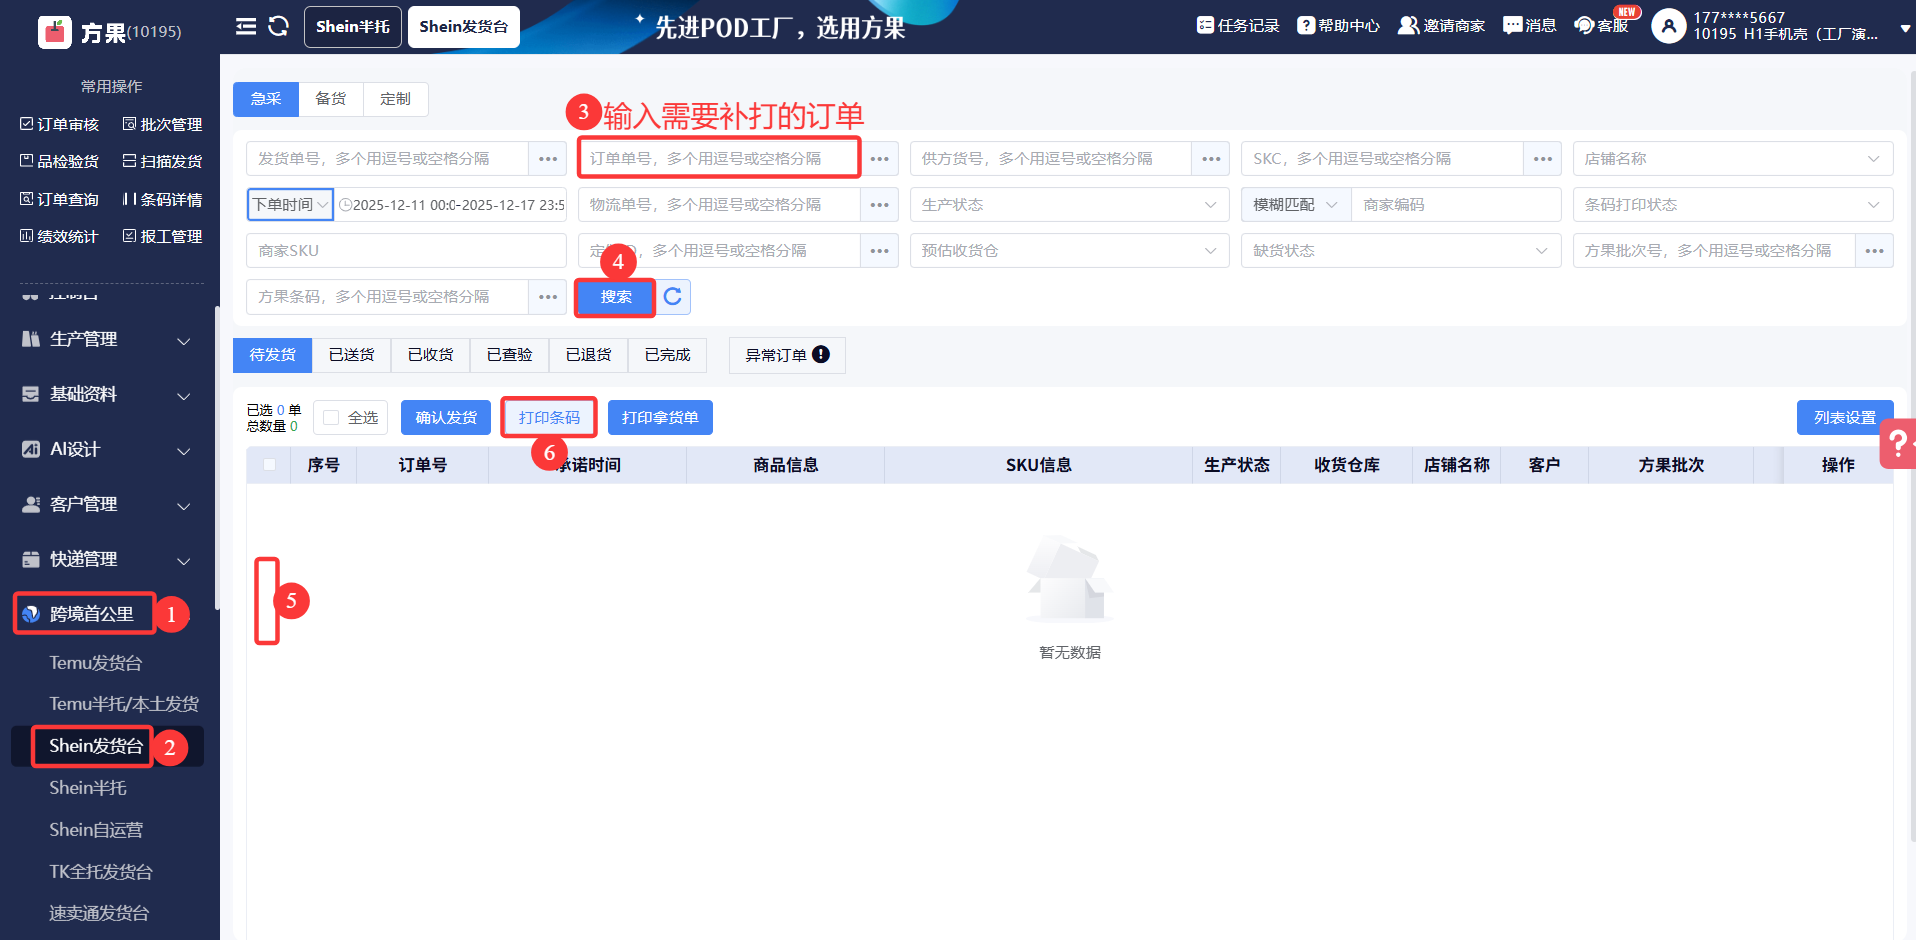1916x940 pixels.
Task: Tick the 全选 select-all checkbox
Action: (x=331, y=418)
